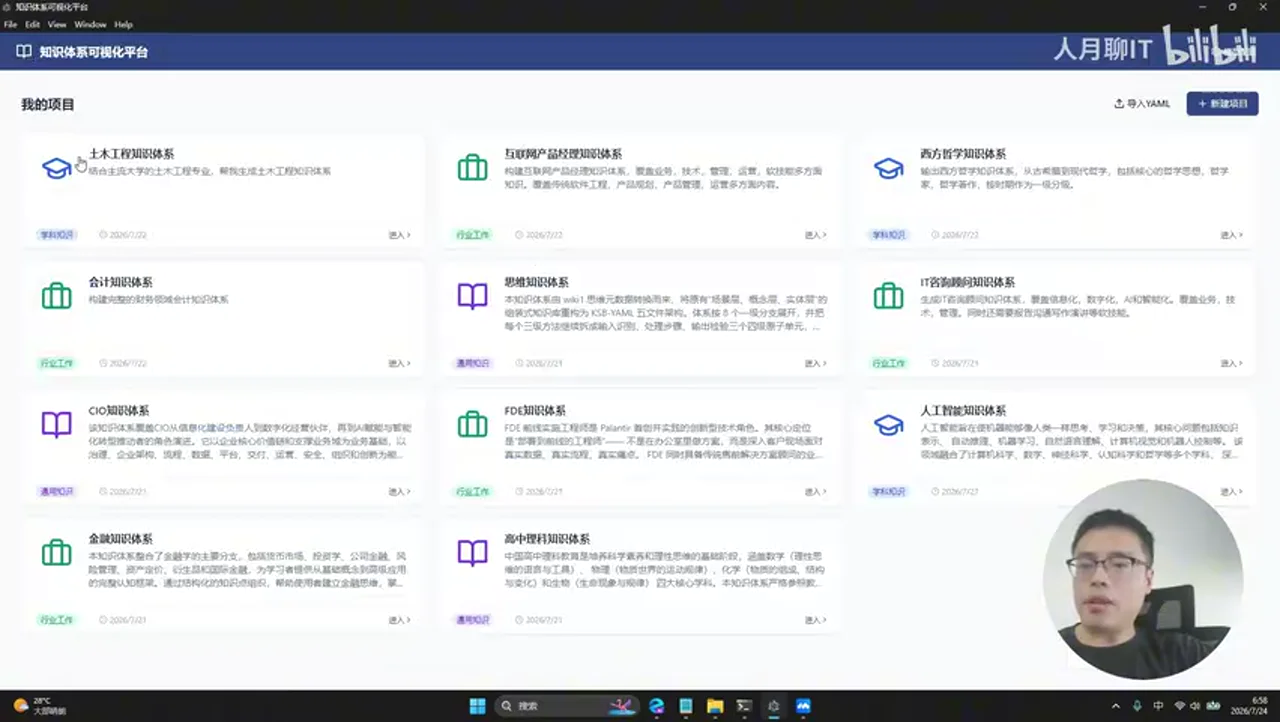Click the FDE知识体系 card title
The image size is (1280, 722).
pyautogui.click(x=535, y=411)
